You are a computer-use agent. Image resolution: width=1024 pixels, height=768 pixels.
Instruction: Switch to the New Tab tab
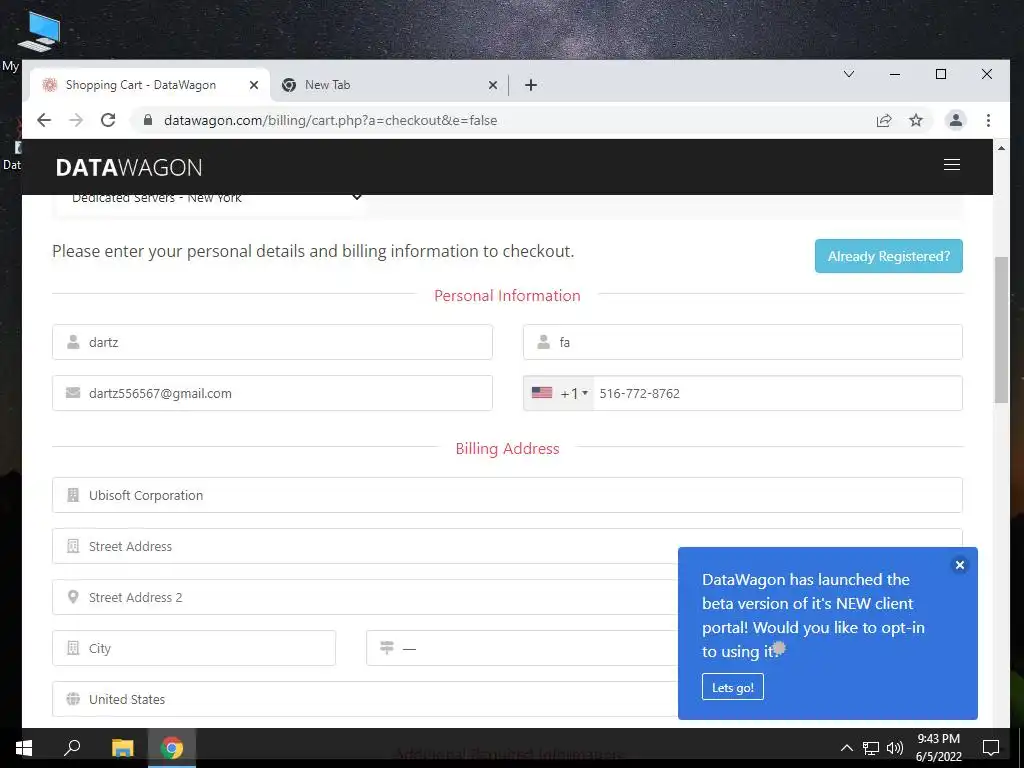389,85
